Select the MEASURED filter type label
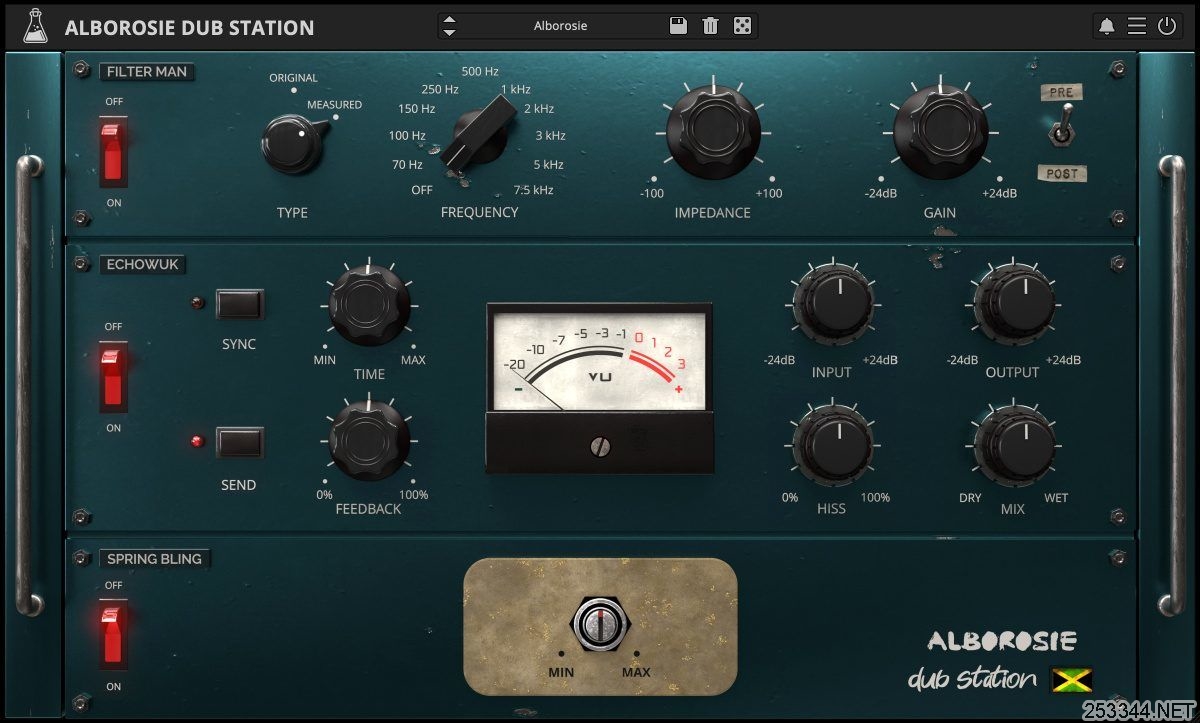 334,105
